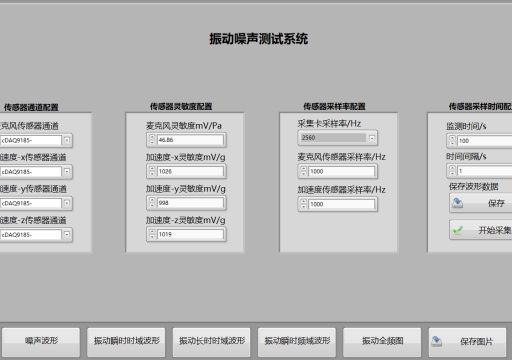Screen dimensions: 512x360
Task: Click the 采集卡采样率 value 2560
Action: pyautogui.click(x=333, y=138)
